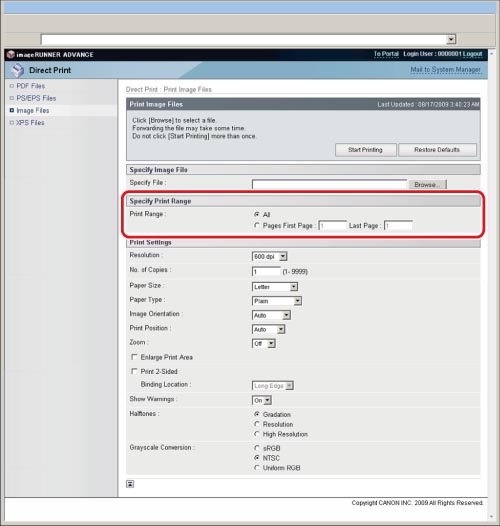
Task: Click the Start Printing button
Action: click(x=365, y=150)
